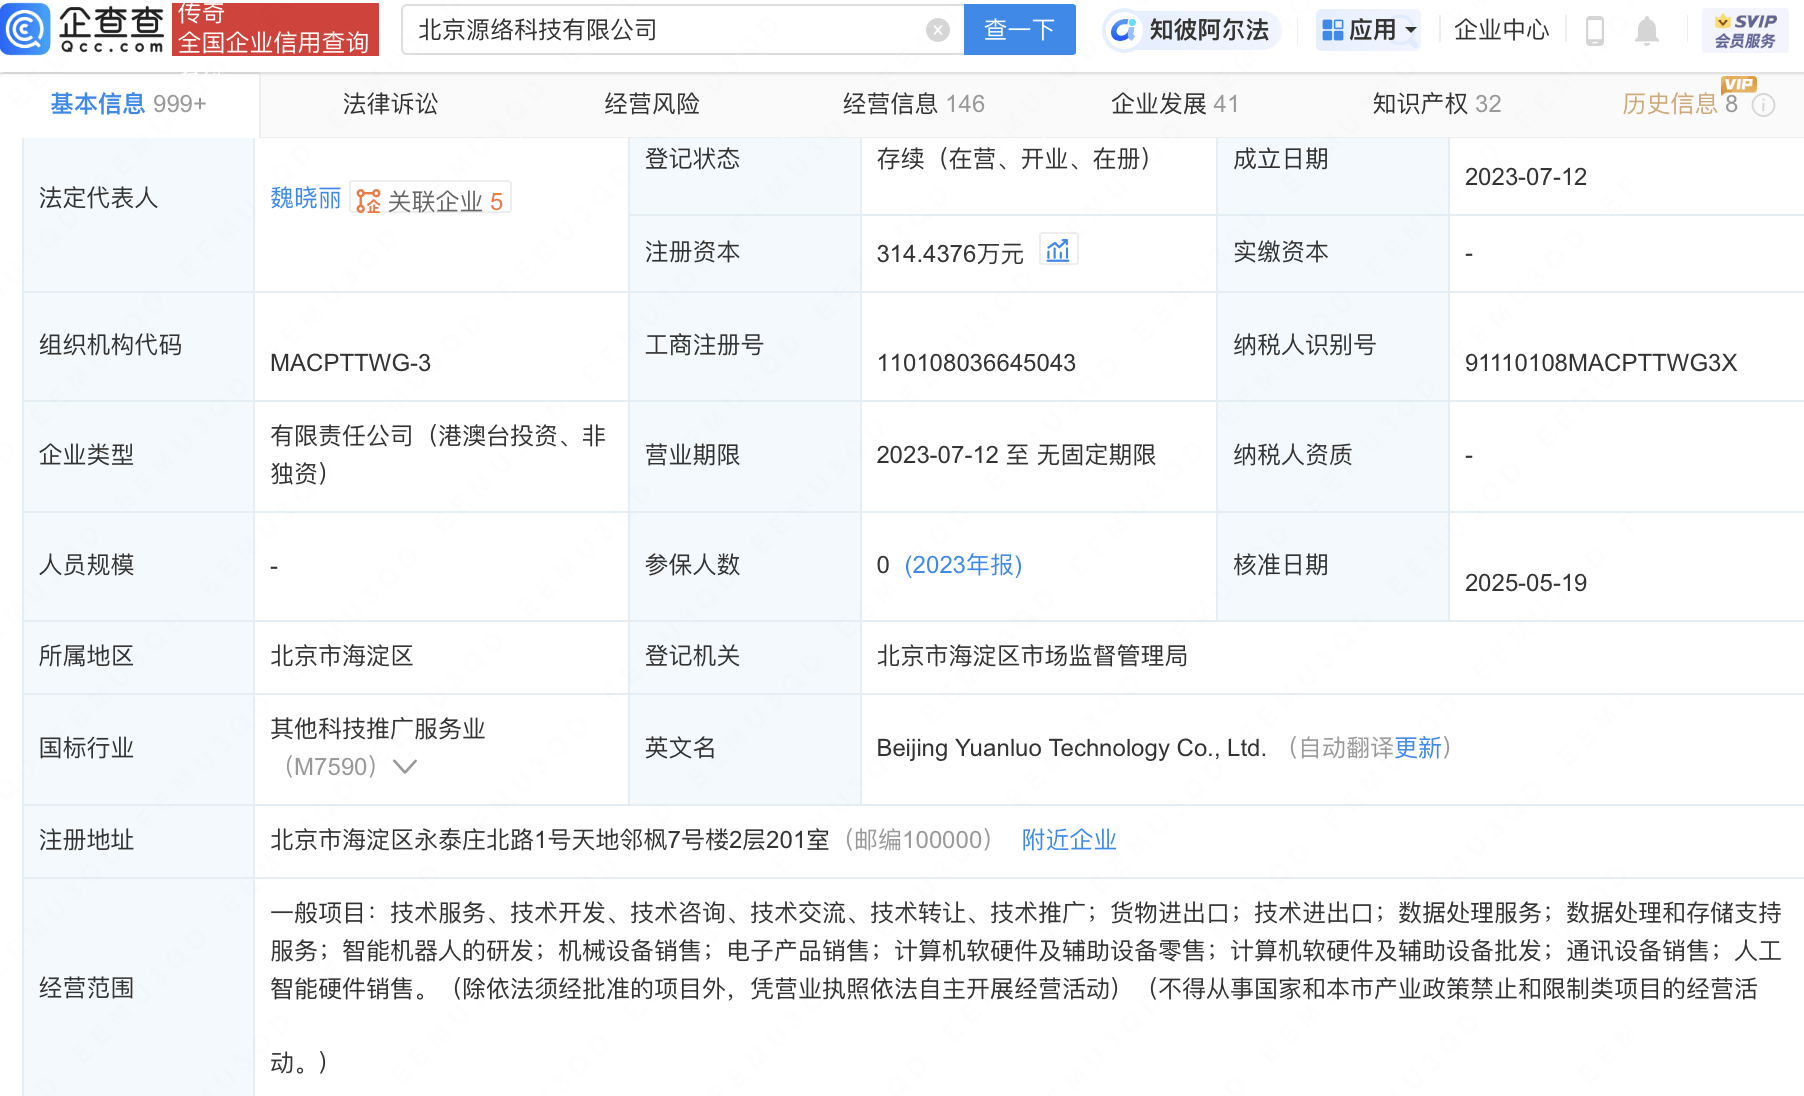This screenshot has height=1096, width=1804.
Task: Open notifications bell icon
Action: pyautogui.click(x=1646, y=31)
